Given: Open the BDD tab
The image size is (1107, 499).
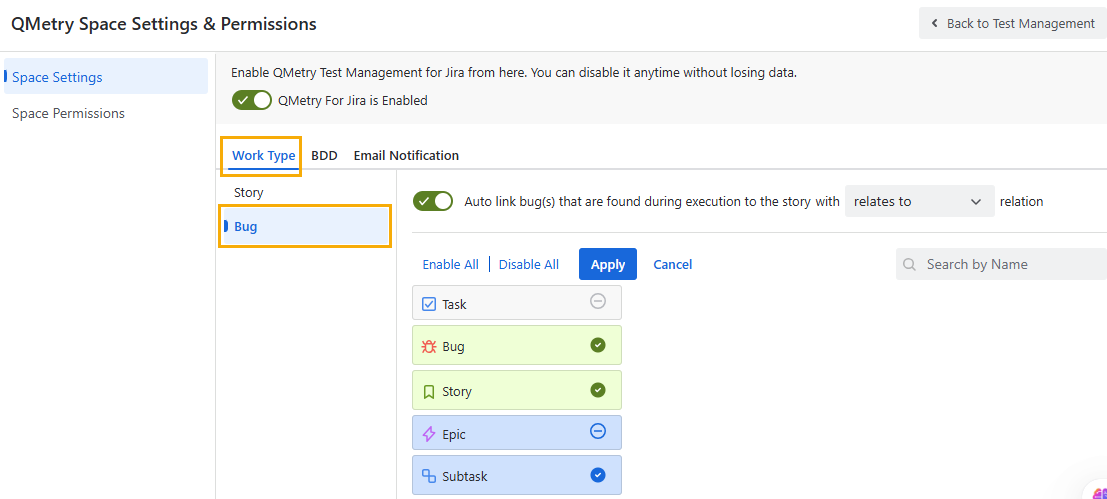Looking at the screenshot, I should [324, 155].
